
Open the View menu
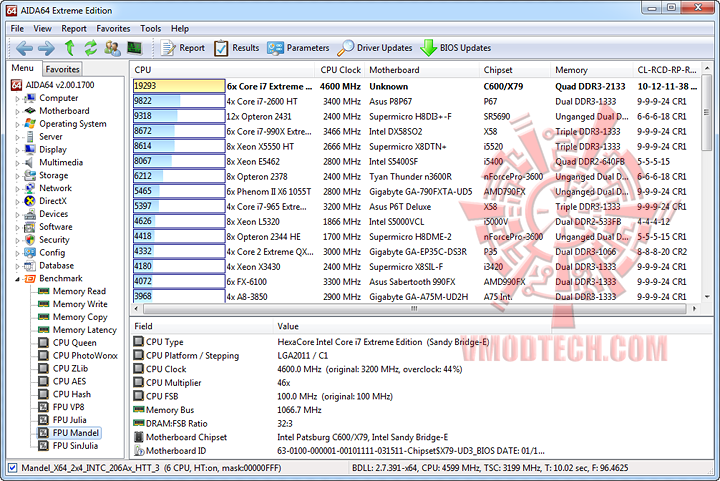tap(42, 28)
